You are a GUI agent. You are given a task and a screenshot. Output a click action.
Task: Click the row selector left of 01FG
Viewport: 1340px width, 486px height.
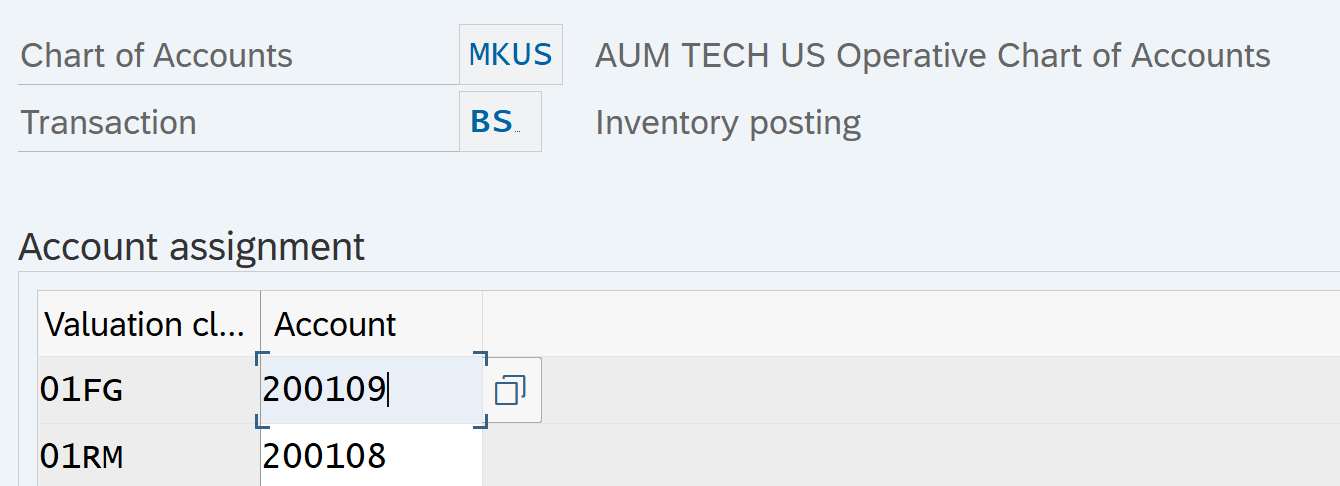pyautogui.click(x=28, y=390)
